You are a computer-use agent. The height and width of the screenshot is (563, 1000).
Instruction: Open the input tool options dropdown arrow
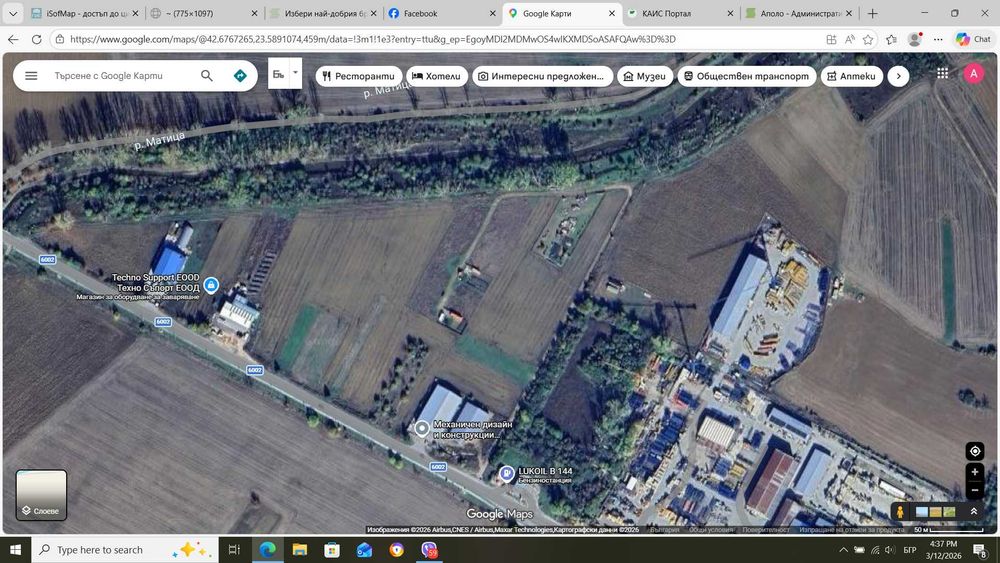pyautogui.click(x=295, y=73)
